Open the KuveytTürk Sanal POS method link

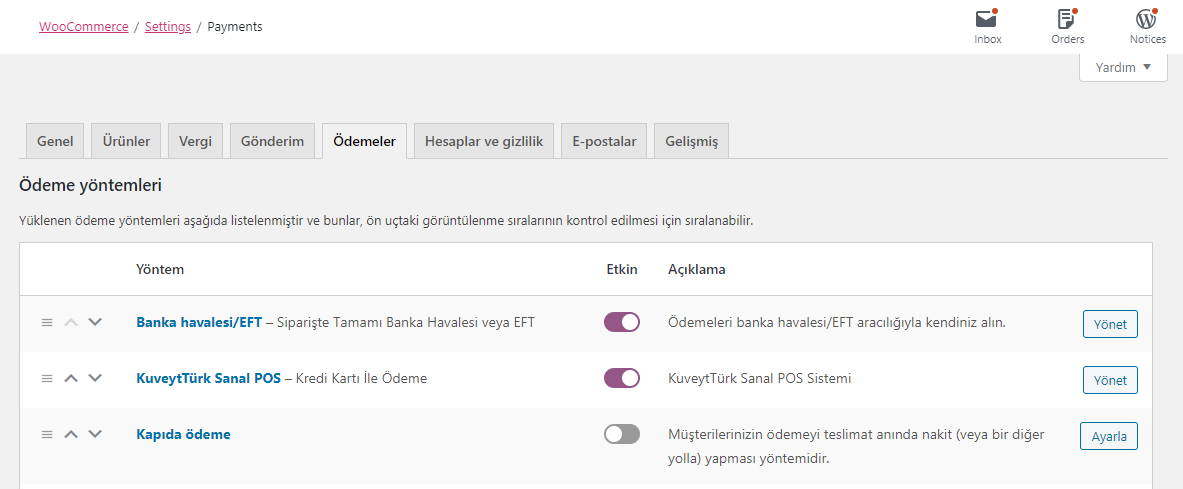tap(208, 378)
